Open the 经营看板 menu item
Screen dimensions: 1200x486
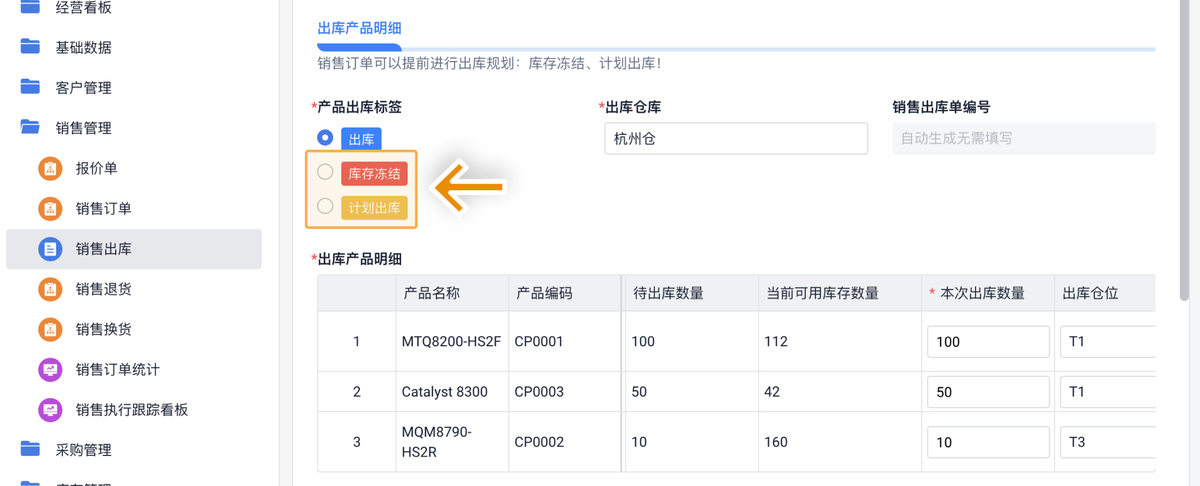pyautogui.click(x=84, y=7)
